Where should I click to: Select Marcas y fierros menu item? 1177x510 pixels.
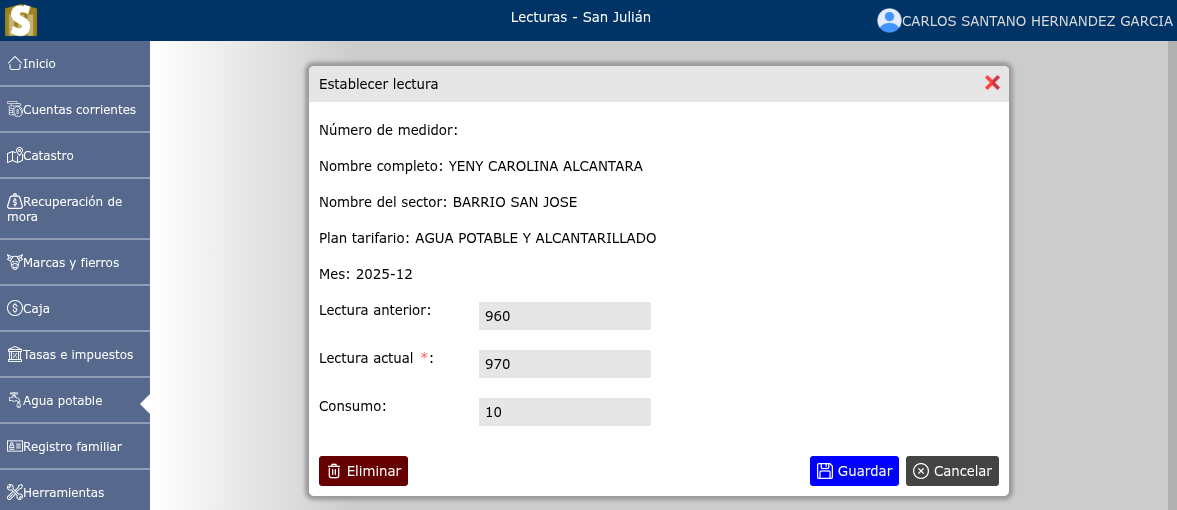[75, 263]
